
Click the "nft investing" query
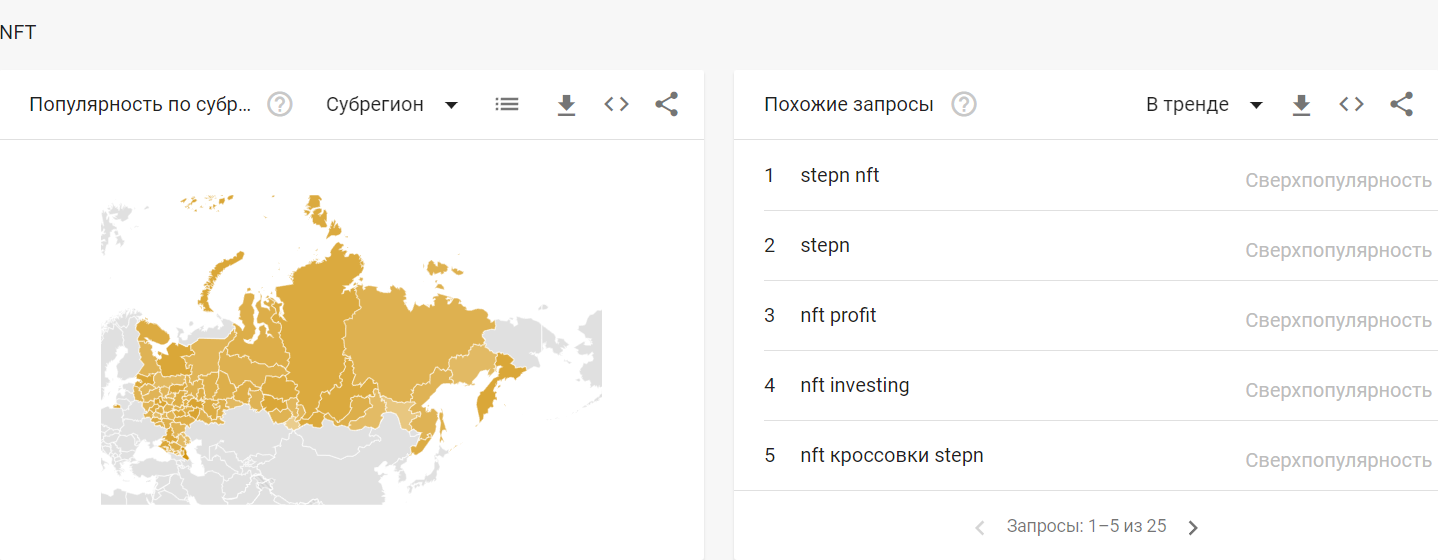point(855,386)
